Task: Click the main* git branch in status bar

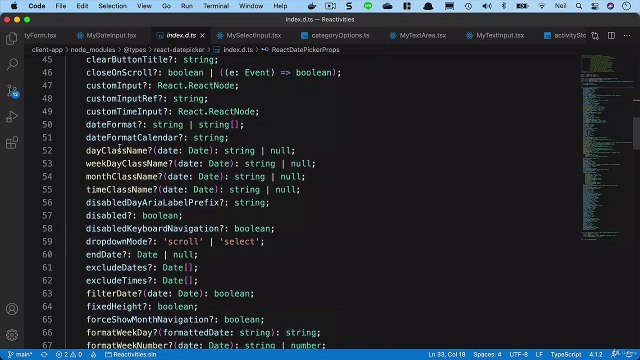Action: 20,355
